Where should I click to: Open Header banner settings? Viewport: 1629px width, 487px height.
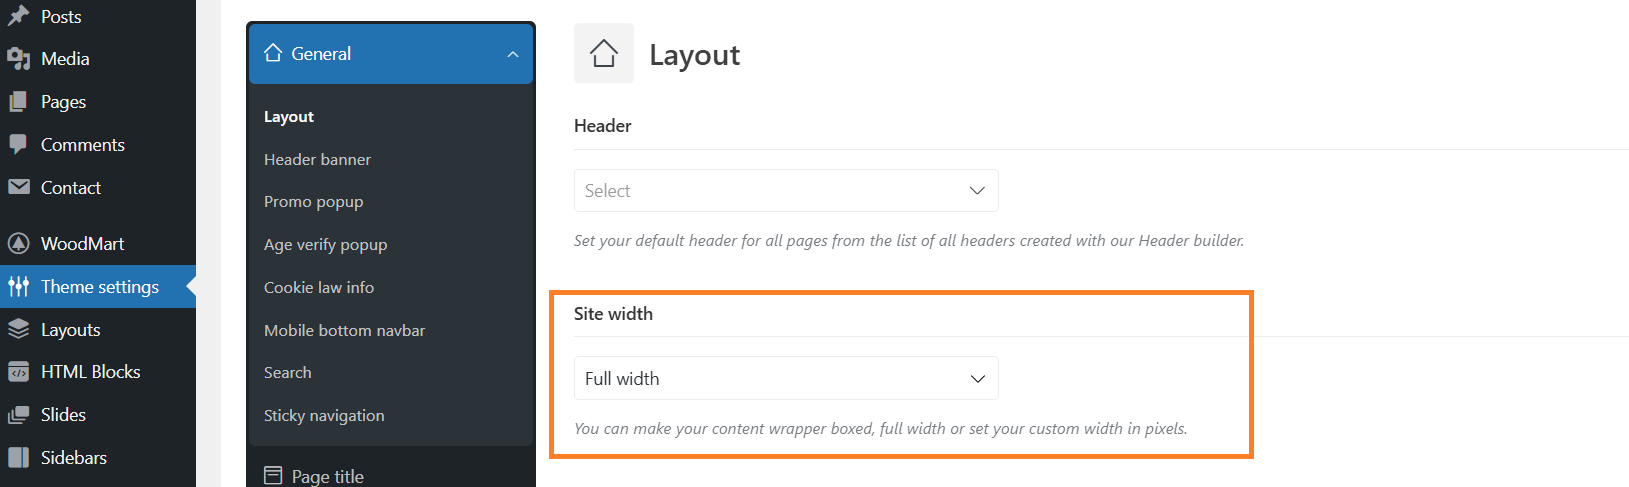pyautogui.click(x=317, y=160)
